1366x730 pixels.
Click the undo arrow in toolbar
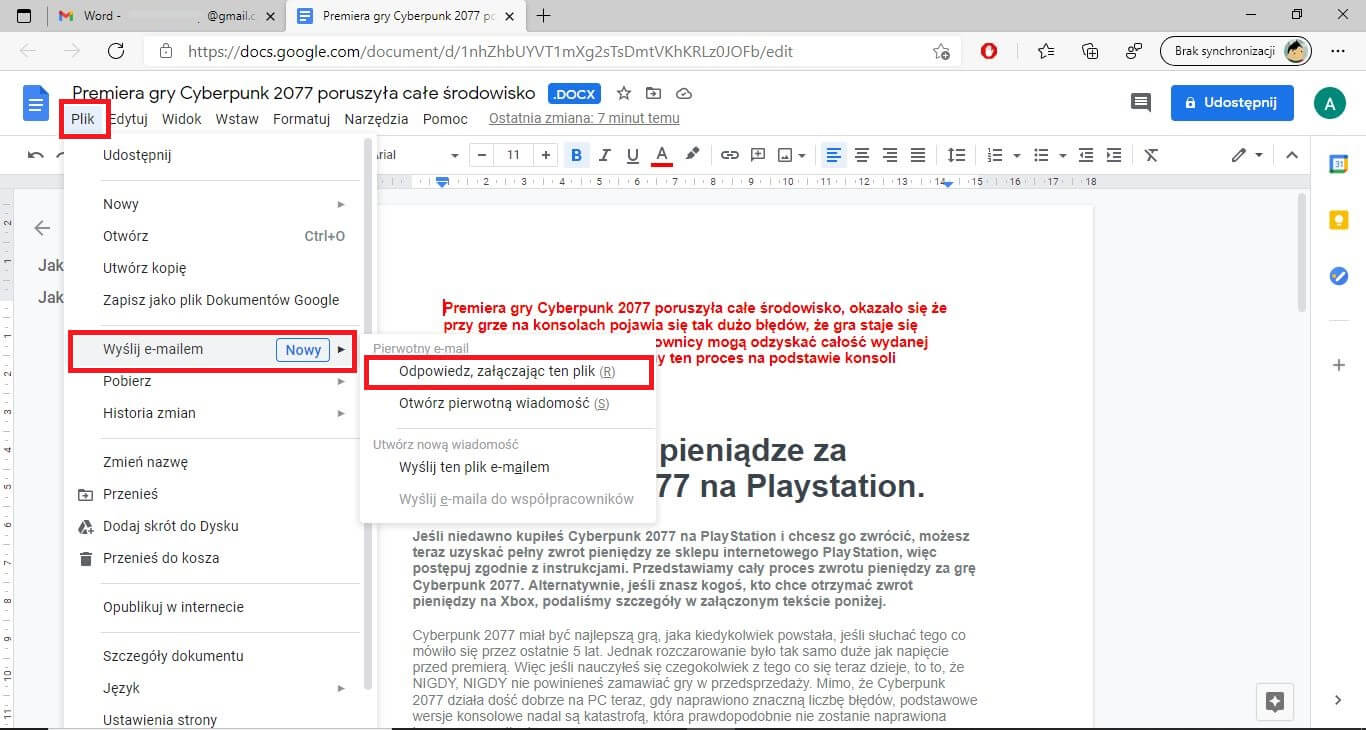pyautogui.click(x=36, y=155)
